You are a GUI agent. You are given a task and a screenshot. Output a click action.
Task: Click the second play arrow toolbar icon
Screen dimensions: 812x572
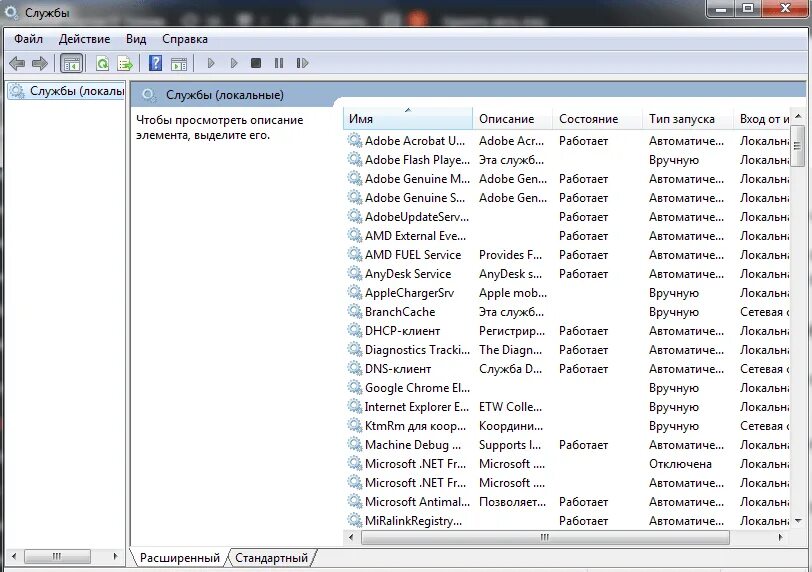234,63
